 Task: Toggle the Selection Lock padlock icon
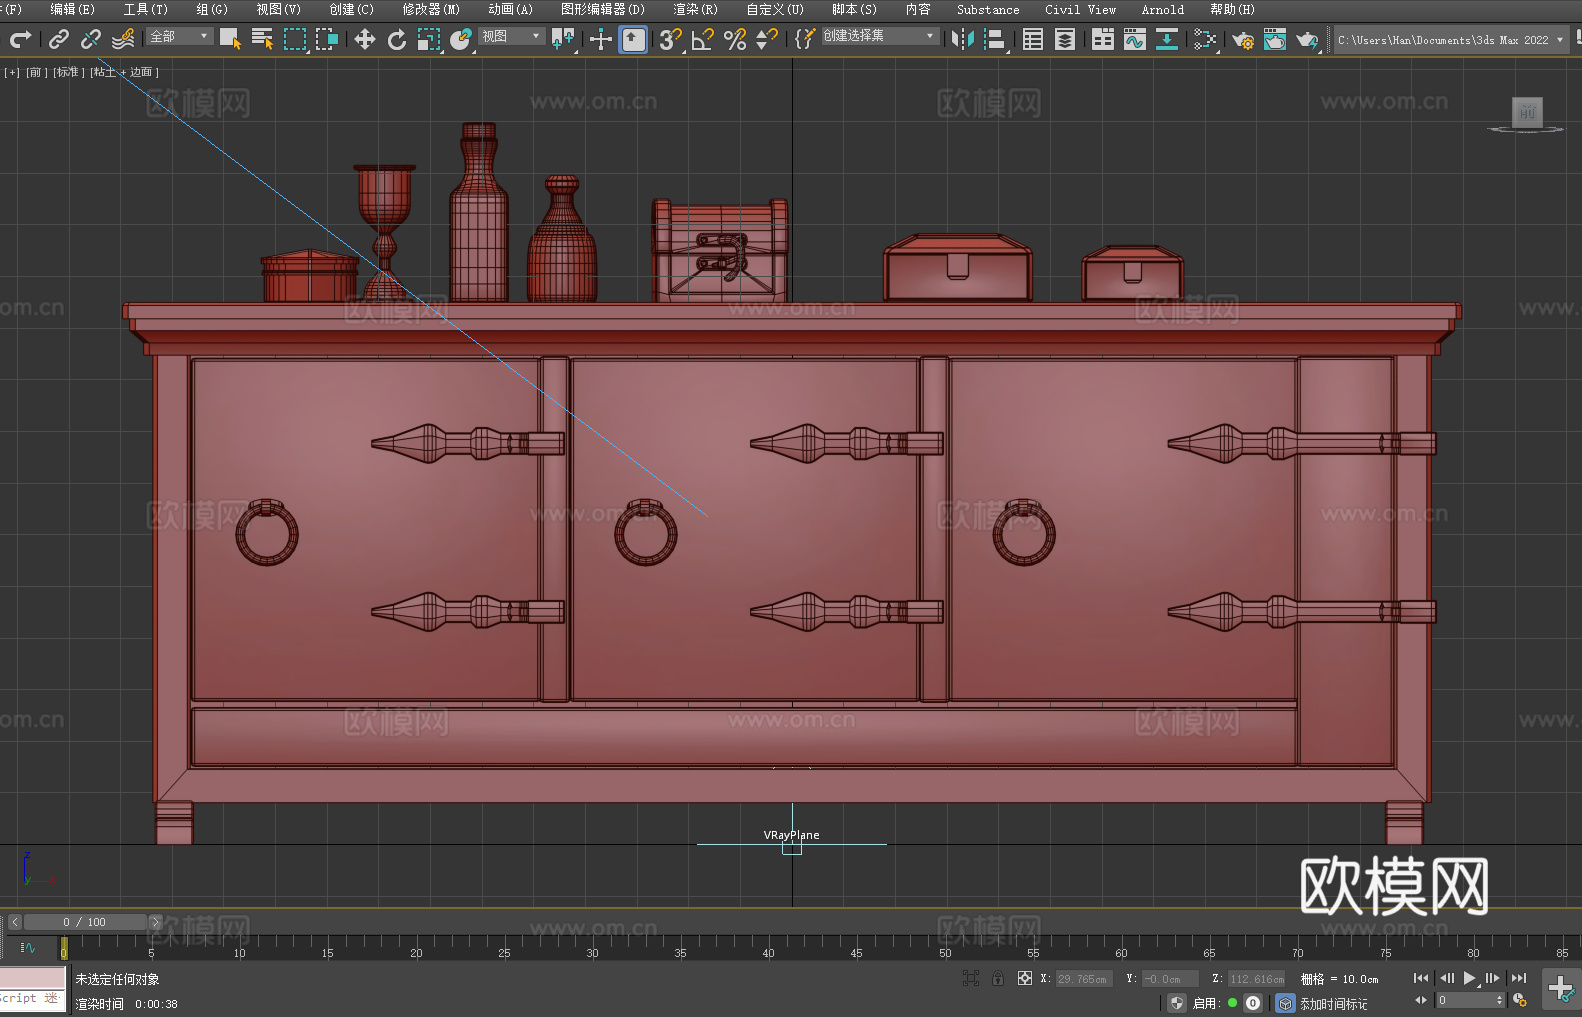(x=998, y=978)
